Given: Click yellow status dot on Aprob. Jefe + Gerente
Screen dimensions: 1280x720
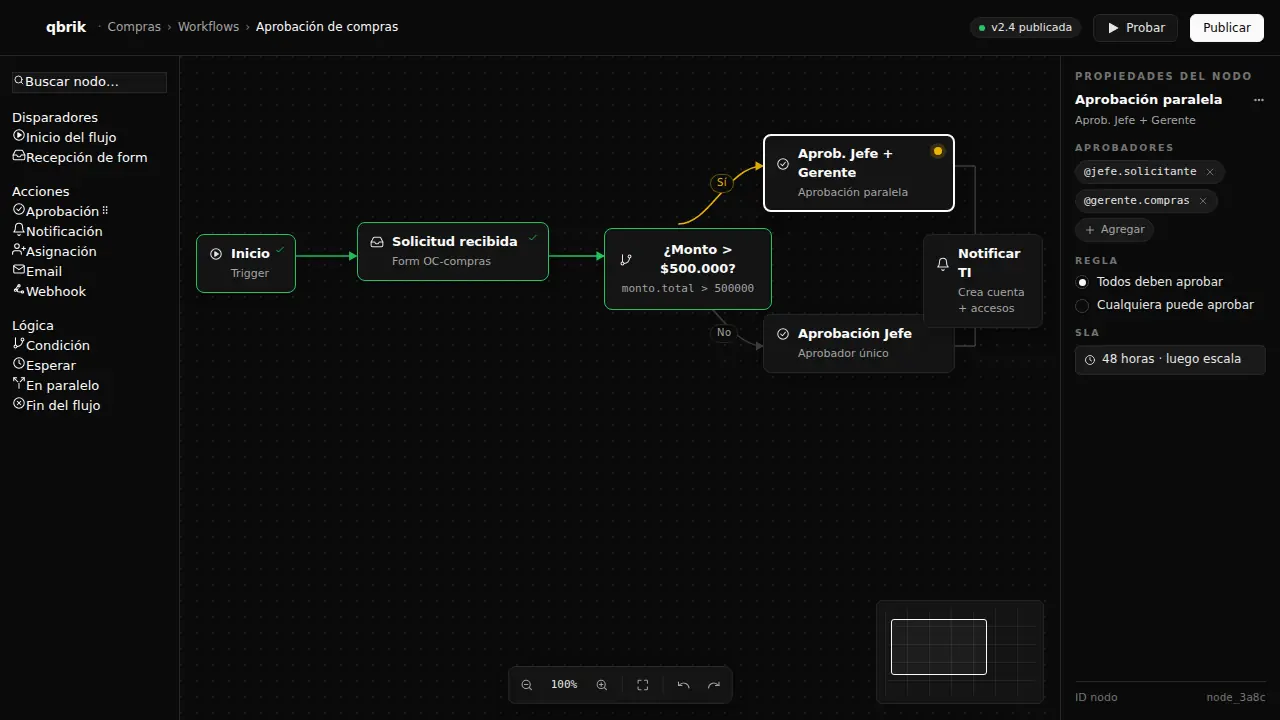Looking at the screenshot, I should click(x=937, y=151).
